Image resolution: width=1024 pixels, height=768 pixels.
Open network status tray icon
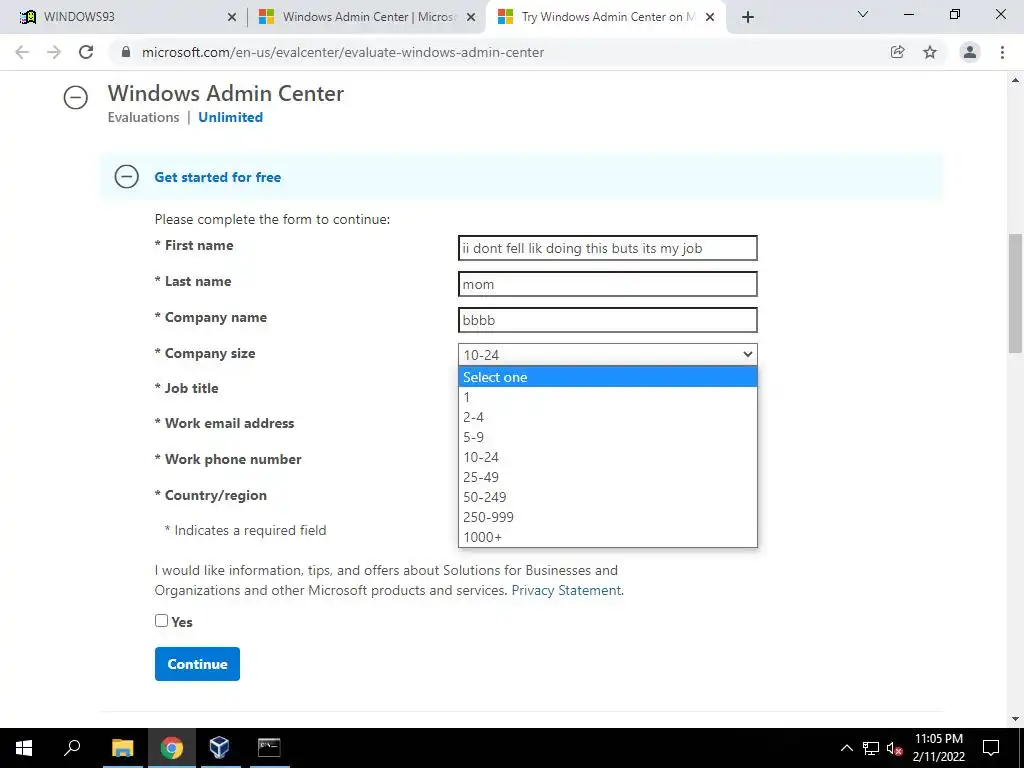(x=871, y=748)
